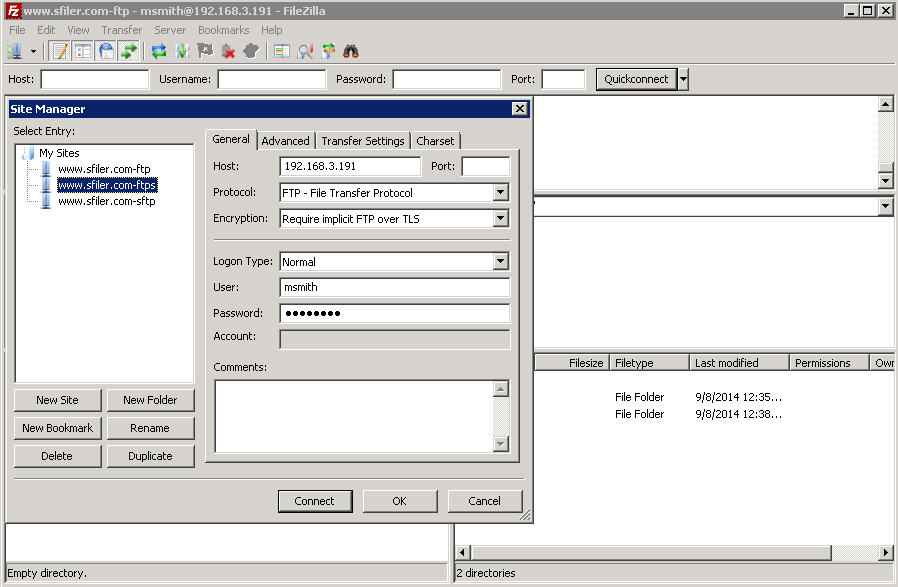Click the Quickconnect button

tap(636, 79)
